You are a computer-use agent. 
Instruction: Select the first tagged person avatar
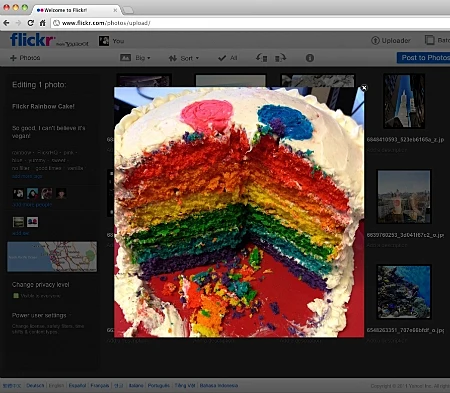[x=18, y=193]
